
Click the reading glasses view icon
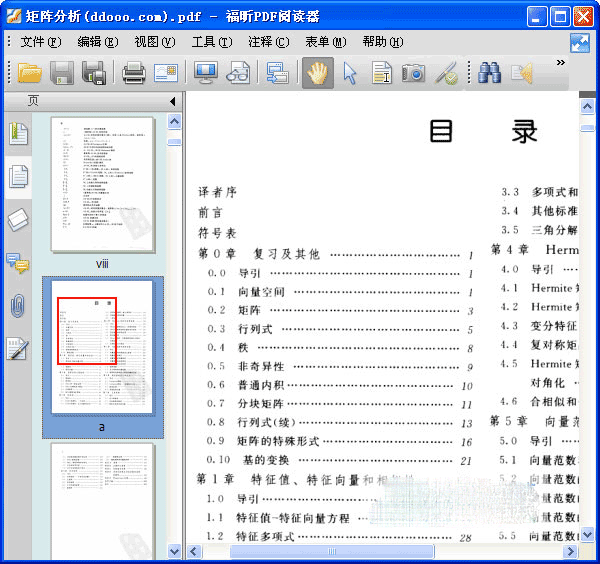click(238, 73)
